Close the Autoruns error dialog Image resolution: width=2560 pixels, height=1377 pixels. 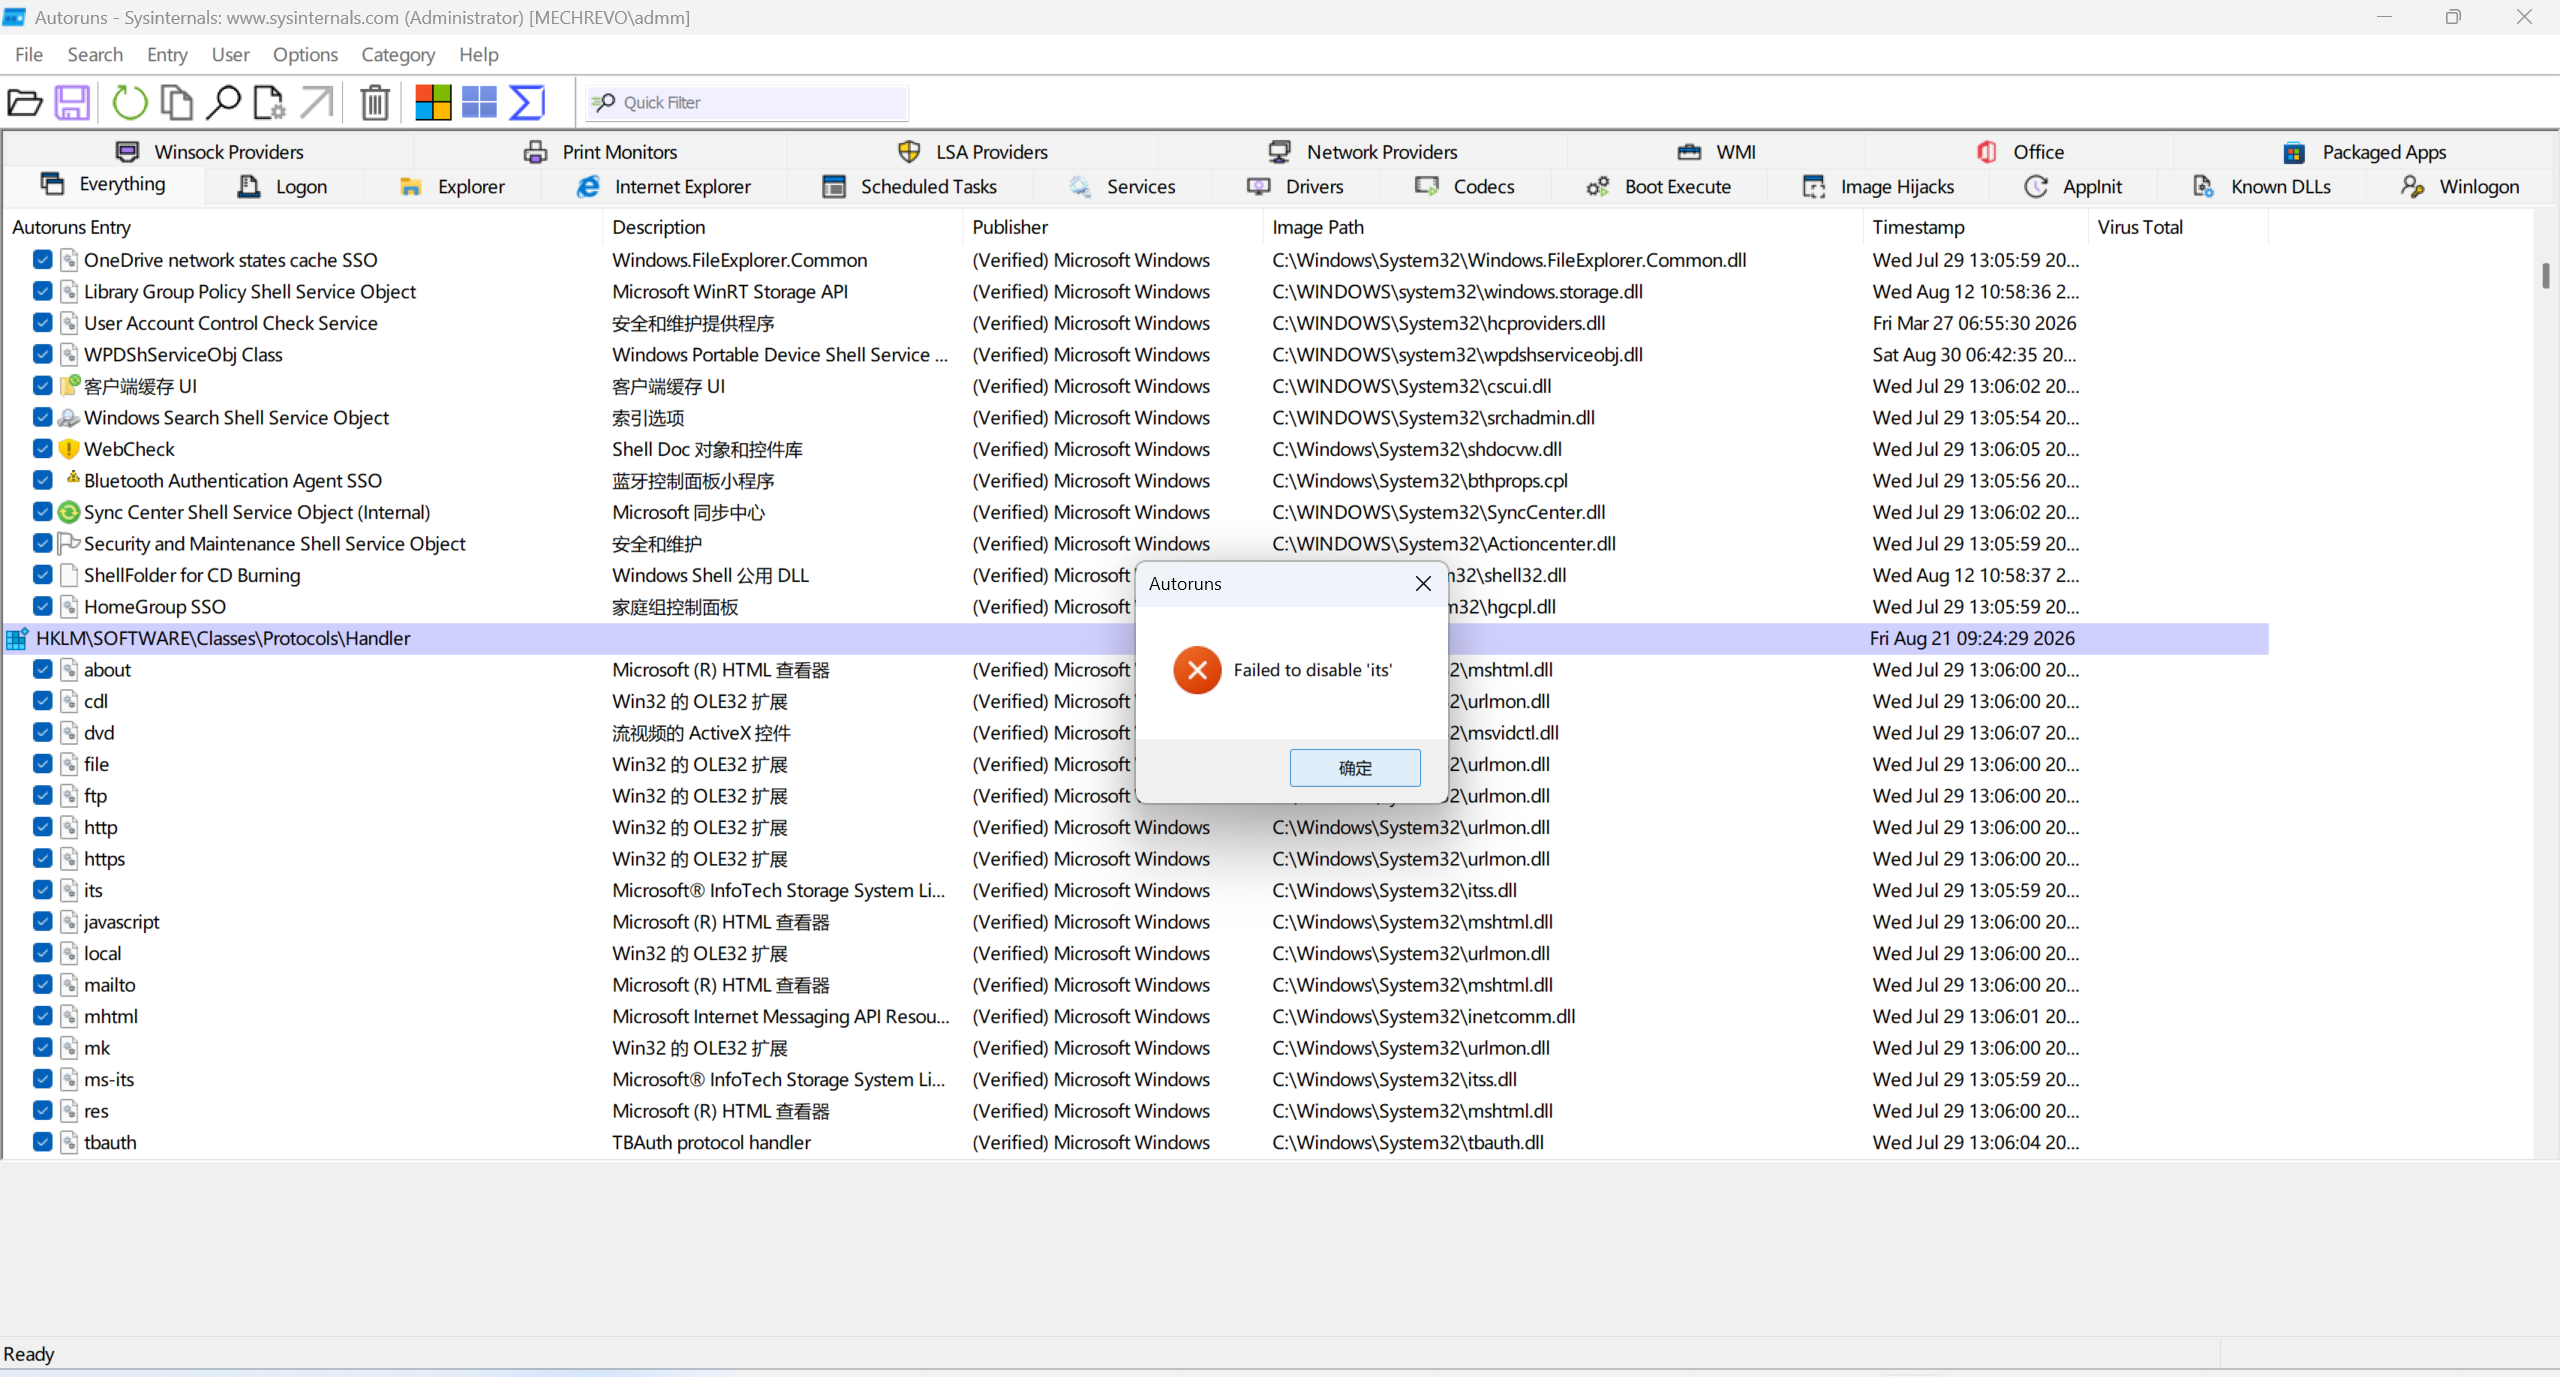tap(1423, 584)
